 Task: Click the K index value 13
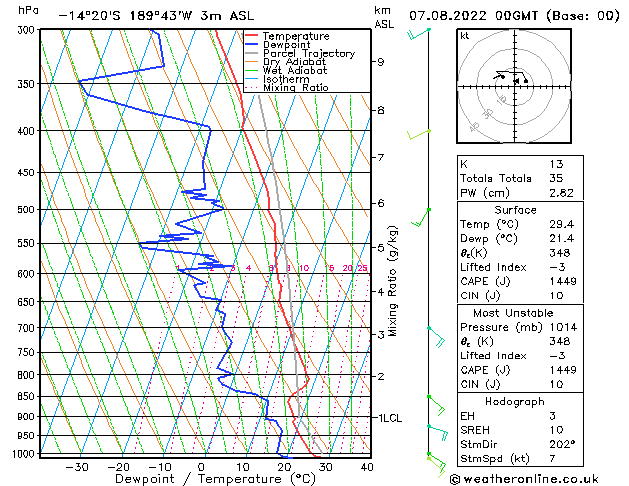pos(556,164)
